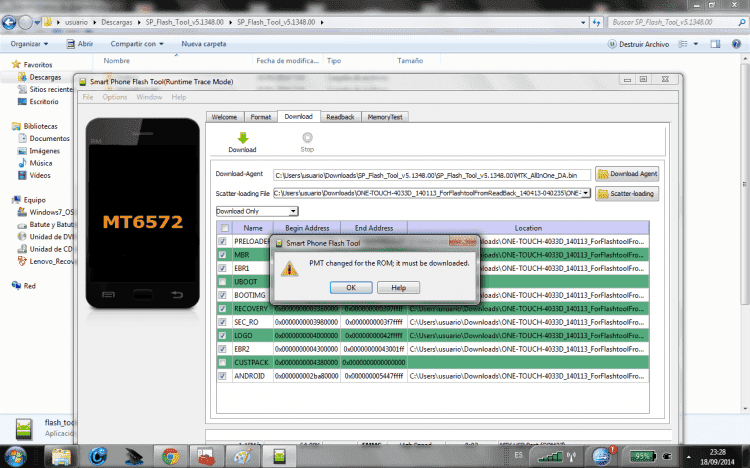Viewport: 750px width, 468px height.
Task: Click the SEC_RO begin address cell 0x000000003980000
Action: click(307, 322)
